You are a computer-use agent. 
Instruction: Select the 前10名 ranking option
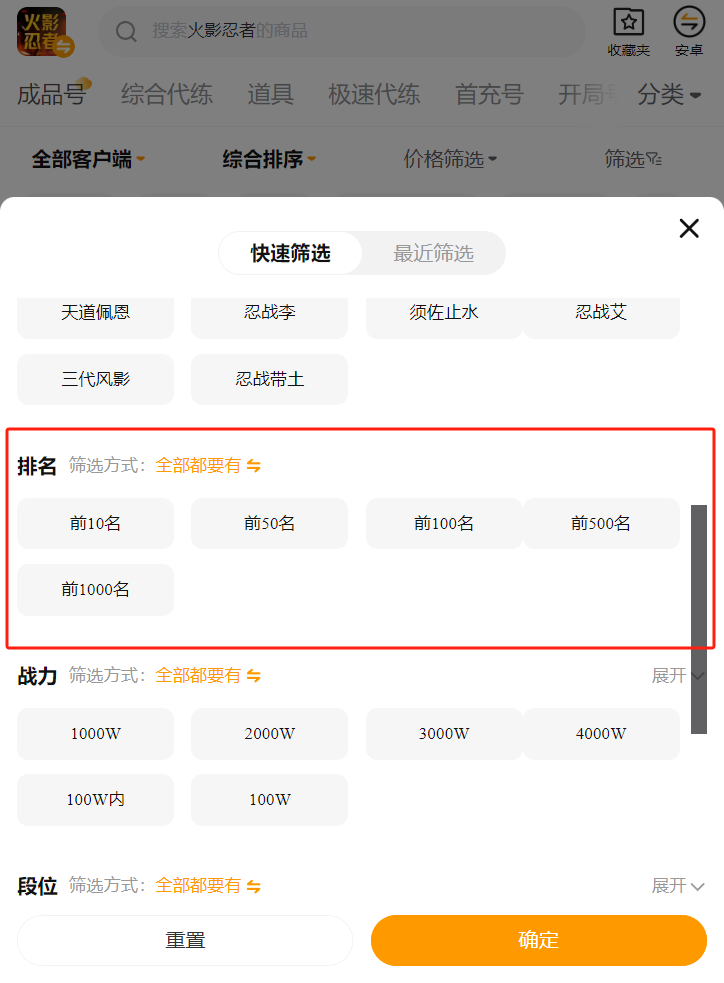point(95,523)
